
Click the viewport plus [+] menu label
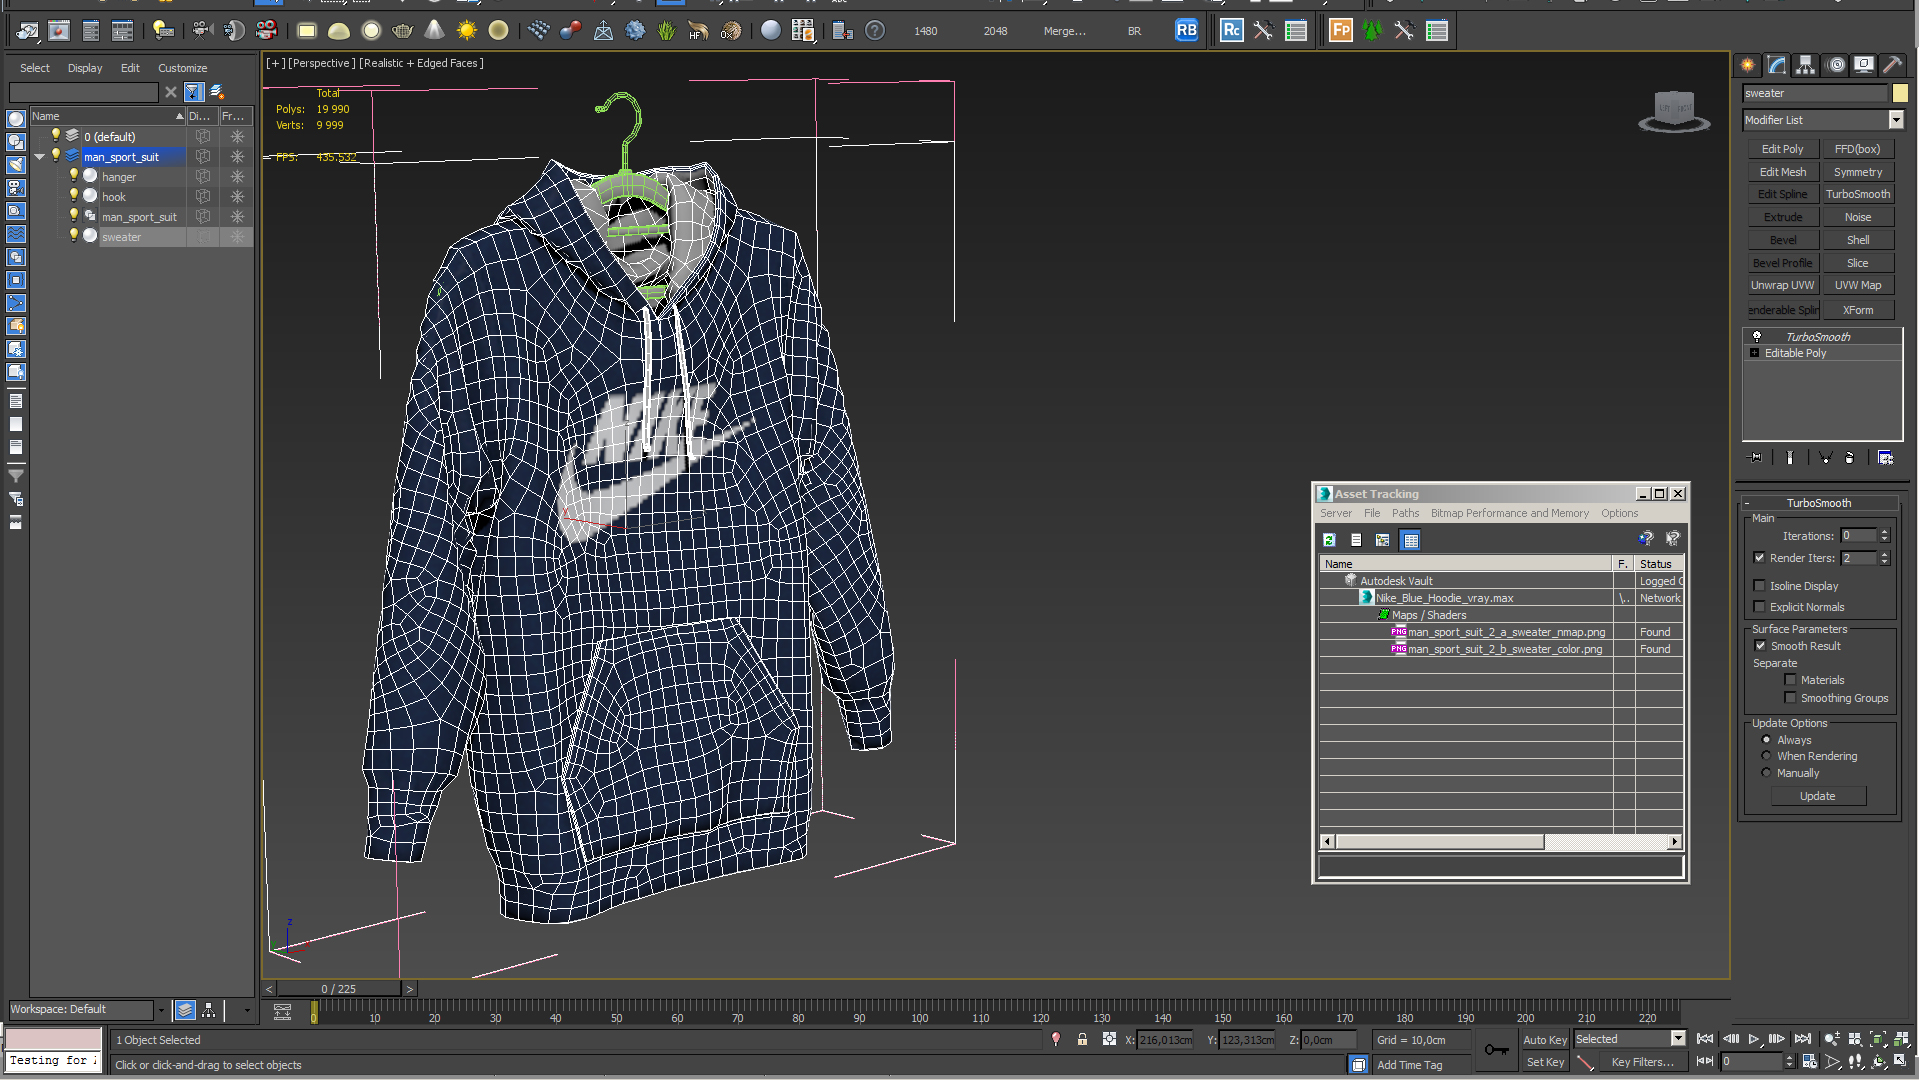click(275, 63)
